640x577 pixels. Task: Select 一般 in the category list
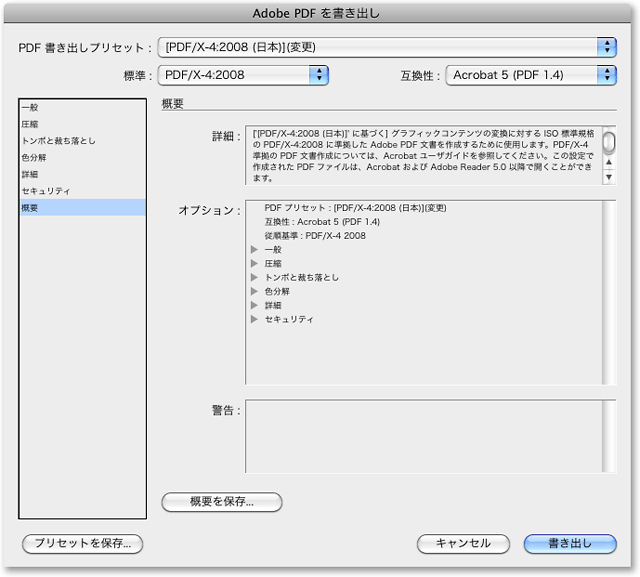click(31, 107)
